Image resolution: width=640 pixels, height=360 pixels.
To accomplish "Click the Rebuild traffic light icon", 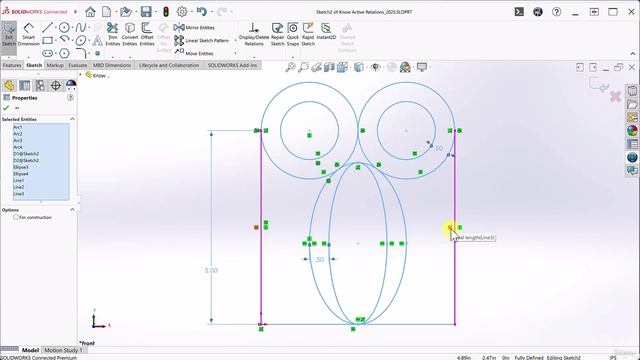I will 166,12.
